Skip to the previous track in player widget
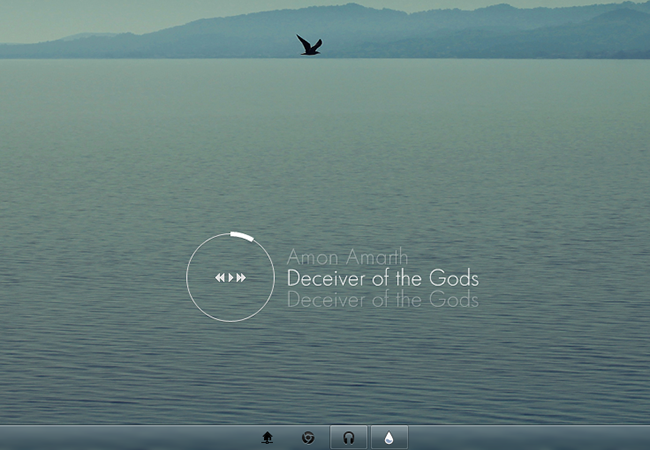The width and height of the screenshot is (650, 450). pos(220,278)
